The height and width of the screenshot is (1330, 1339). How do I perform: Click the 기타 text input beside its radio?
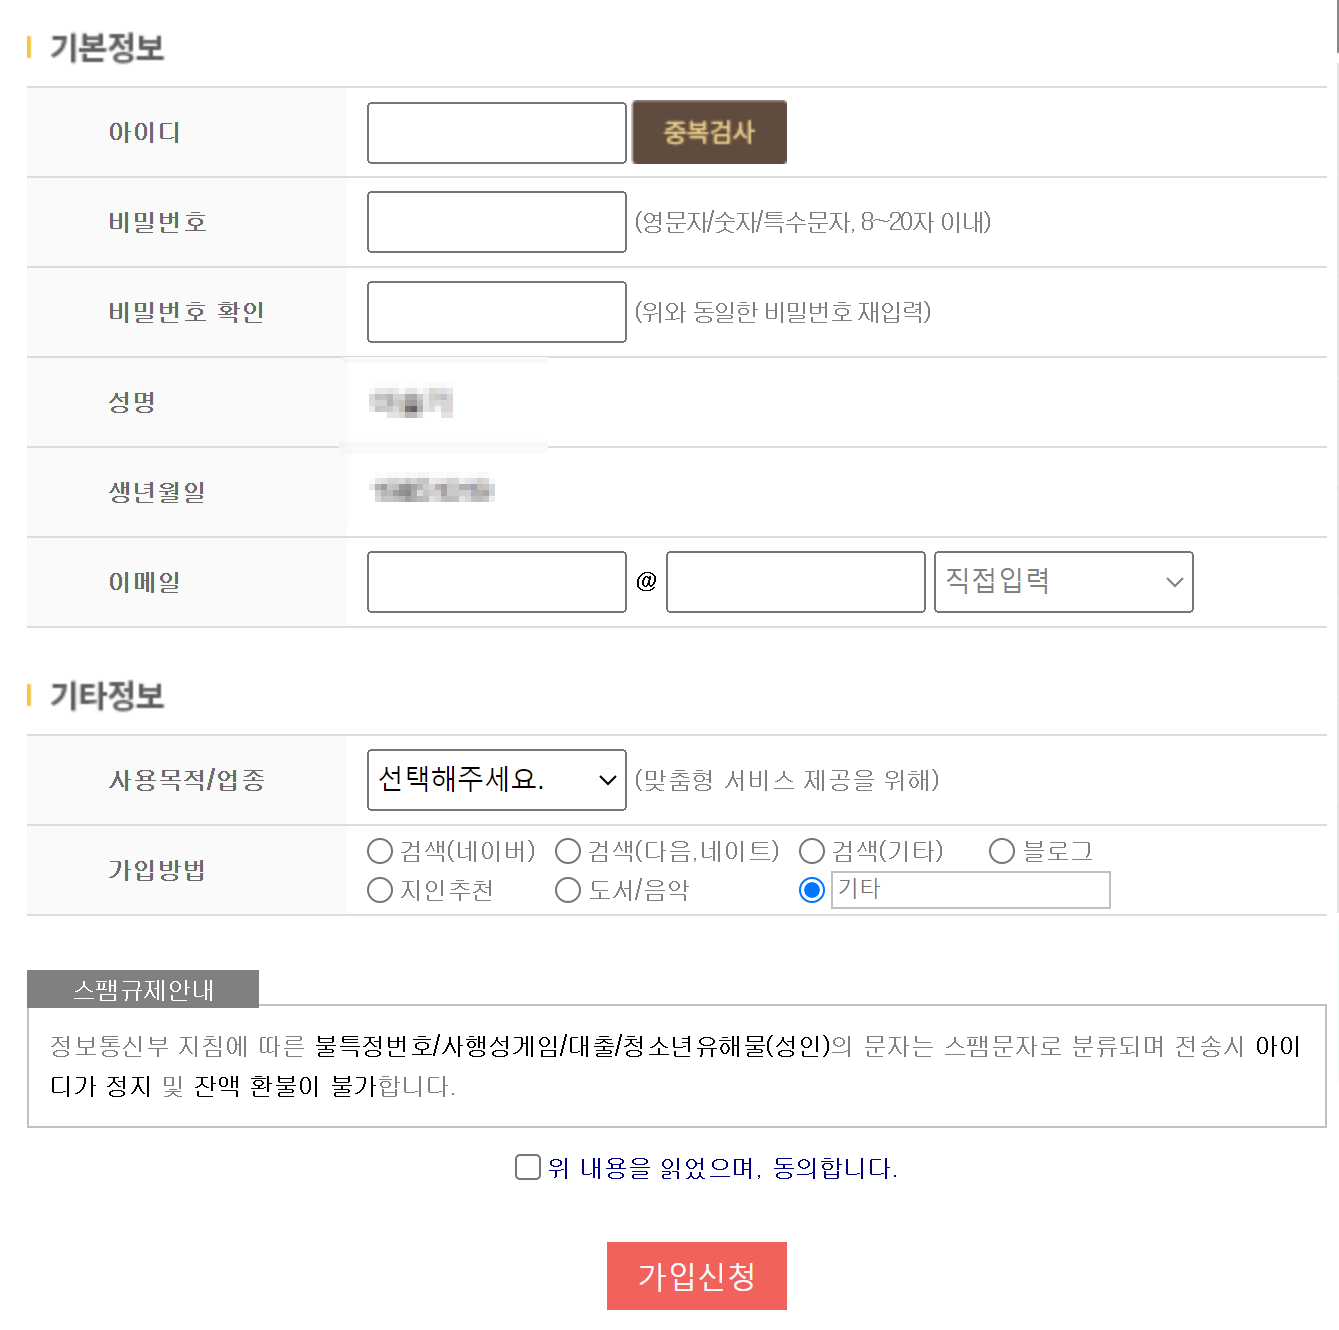pos(970,890)
